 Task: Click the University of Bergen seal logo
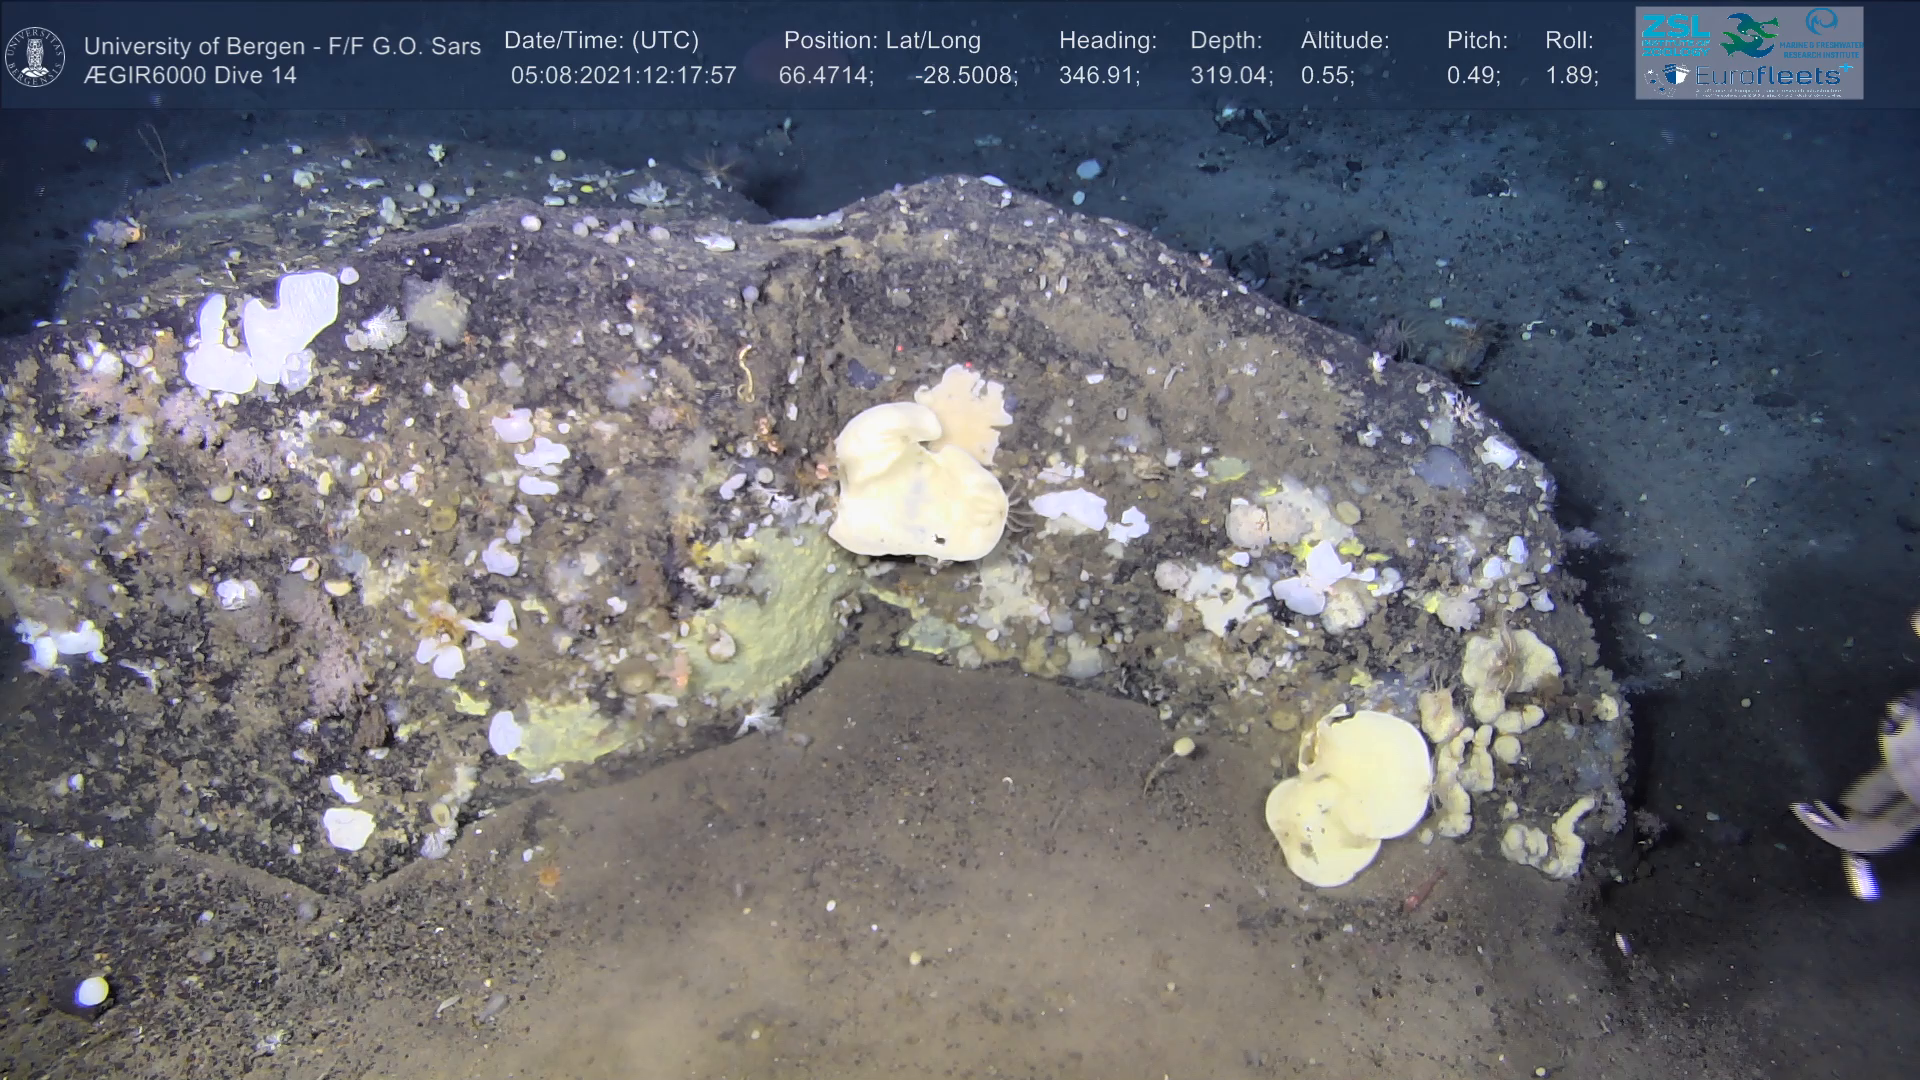point(35,57)
